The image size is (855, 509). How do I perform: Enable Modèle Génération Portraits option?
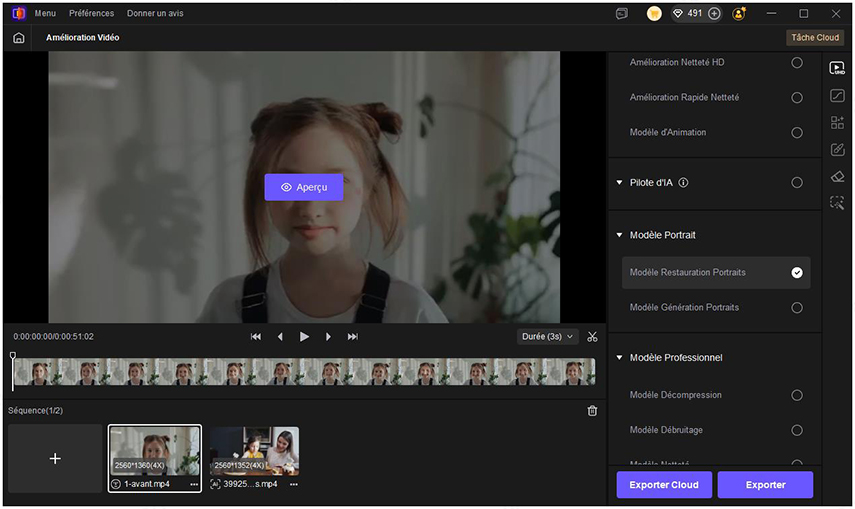click(x=797, y=308)
